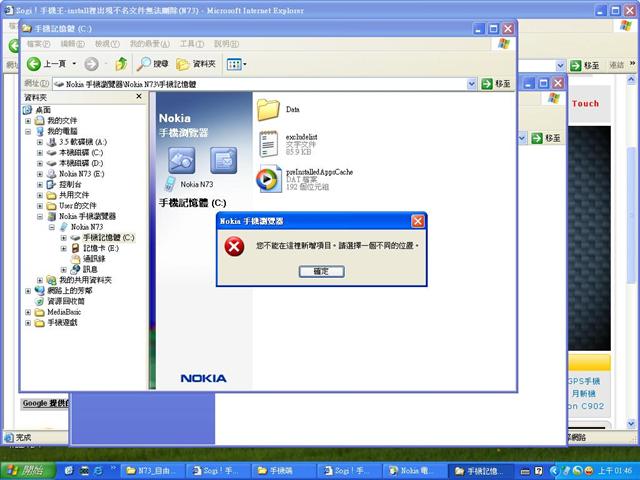Toggle the Folders (資料夾) toolbar button
640x480 pixels.
pyautogui.click(x=196, y=64)
